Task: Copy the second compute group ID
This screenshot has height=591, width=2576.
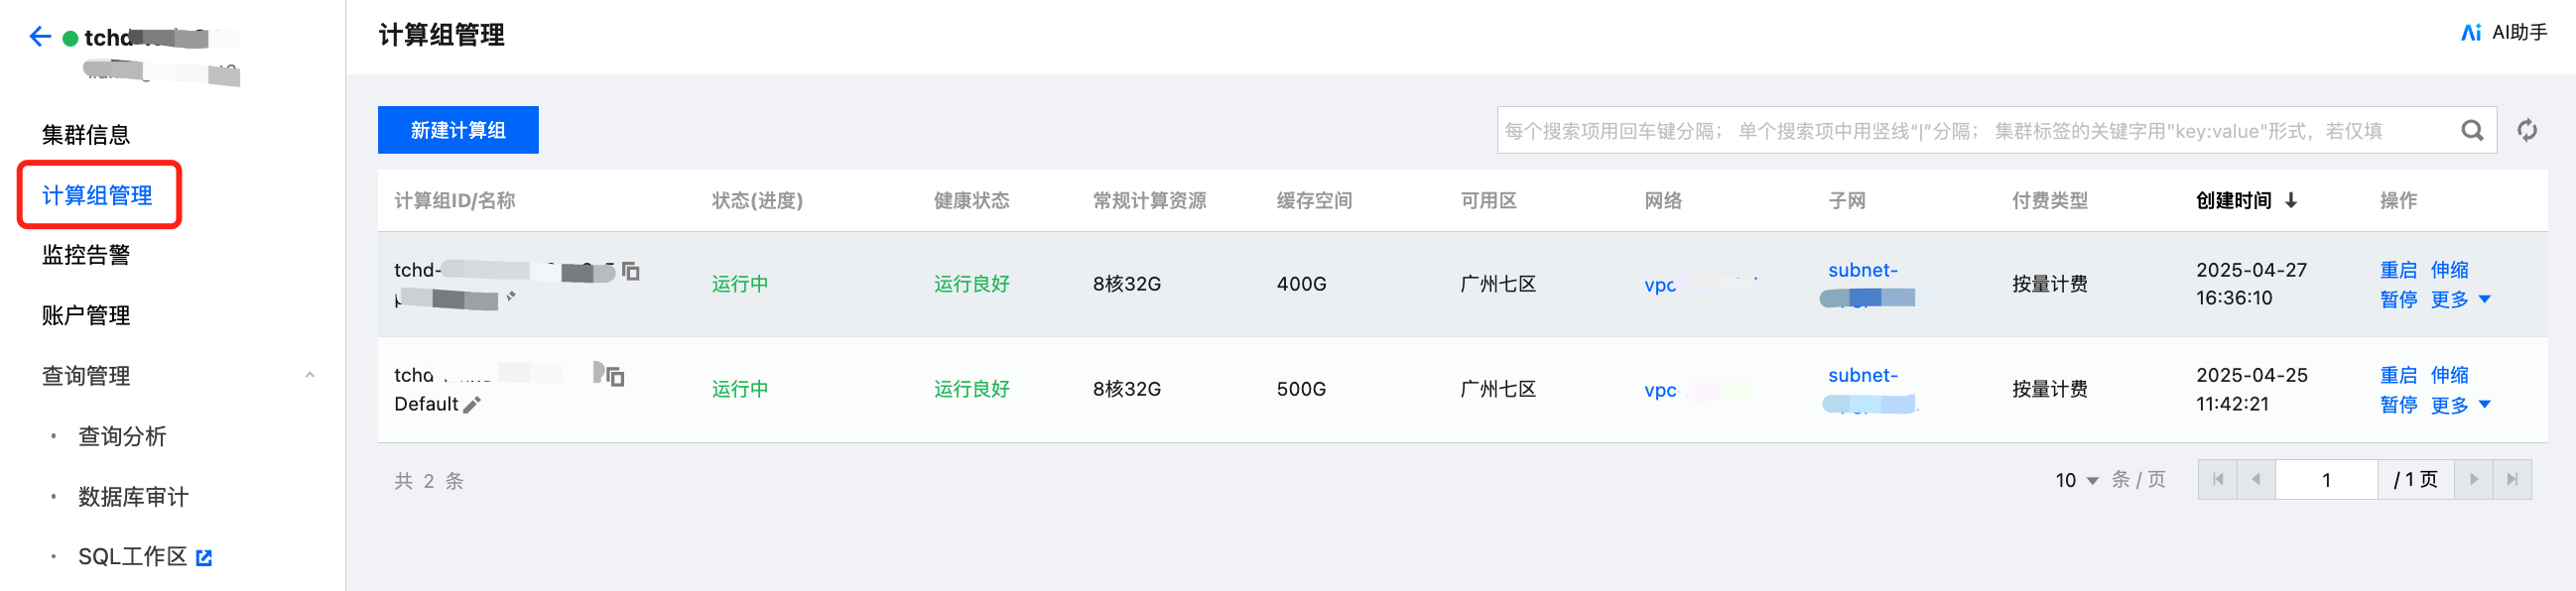Action: [x=616, y=376]
